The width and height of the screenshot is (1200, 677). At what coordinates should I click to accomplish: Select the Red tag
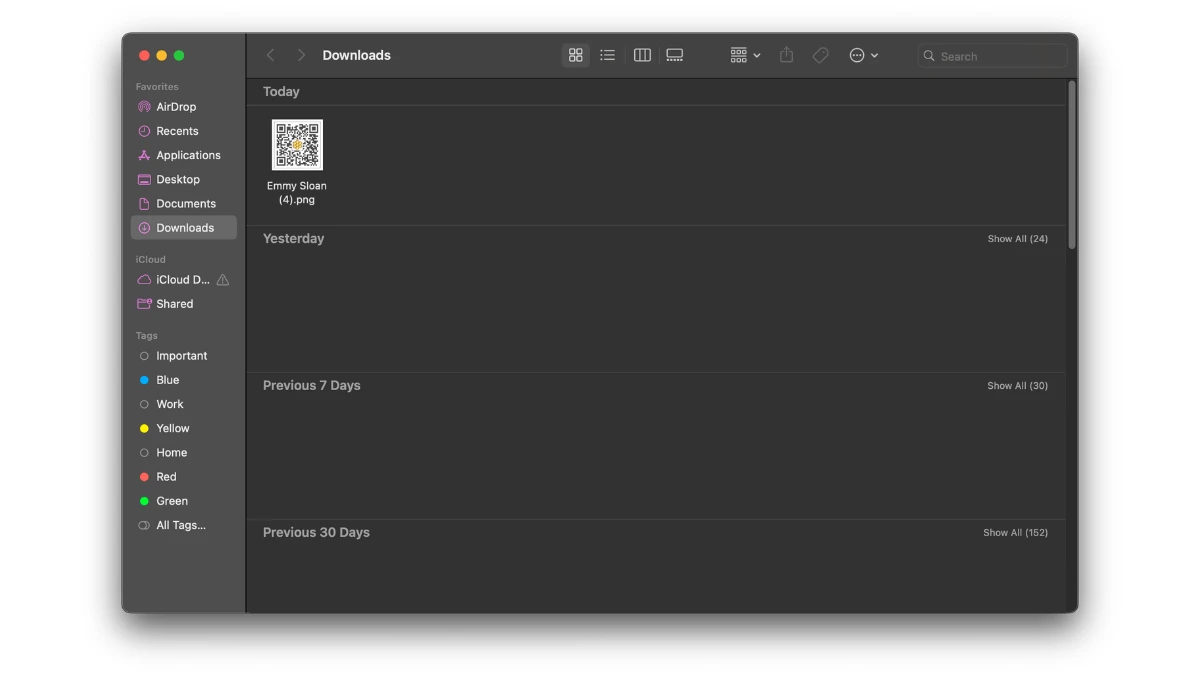[165, 476]
